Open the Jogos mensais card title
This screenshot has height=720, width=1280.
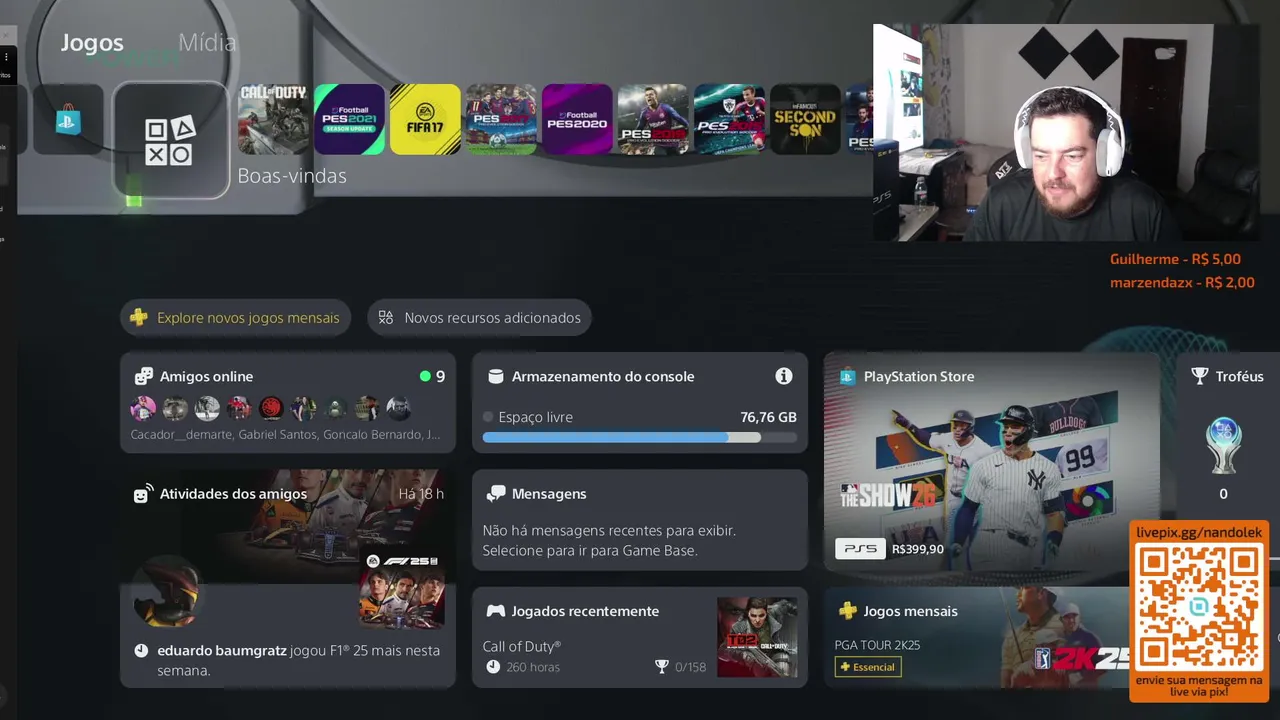910,611
